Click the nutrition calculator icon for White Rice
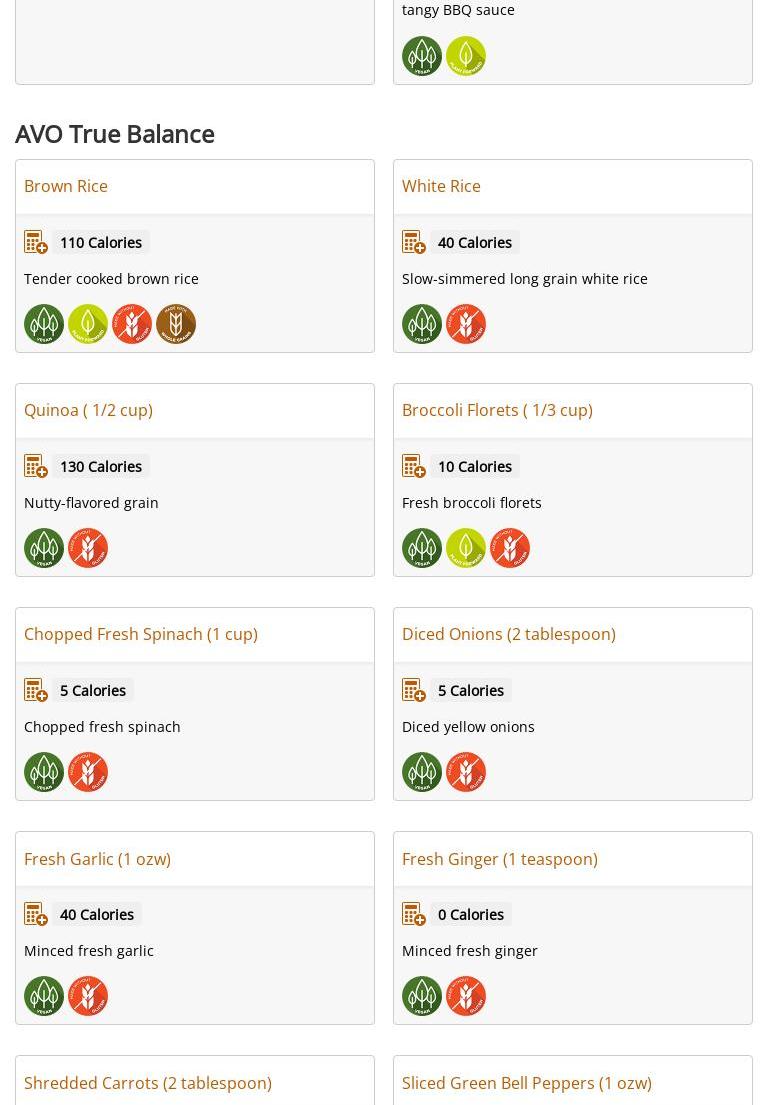Viewport: 770px width, 1105px height. tap(414, 243)
